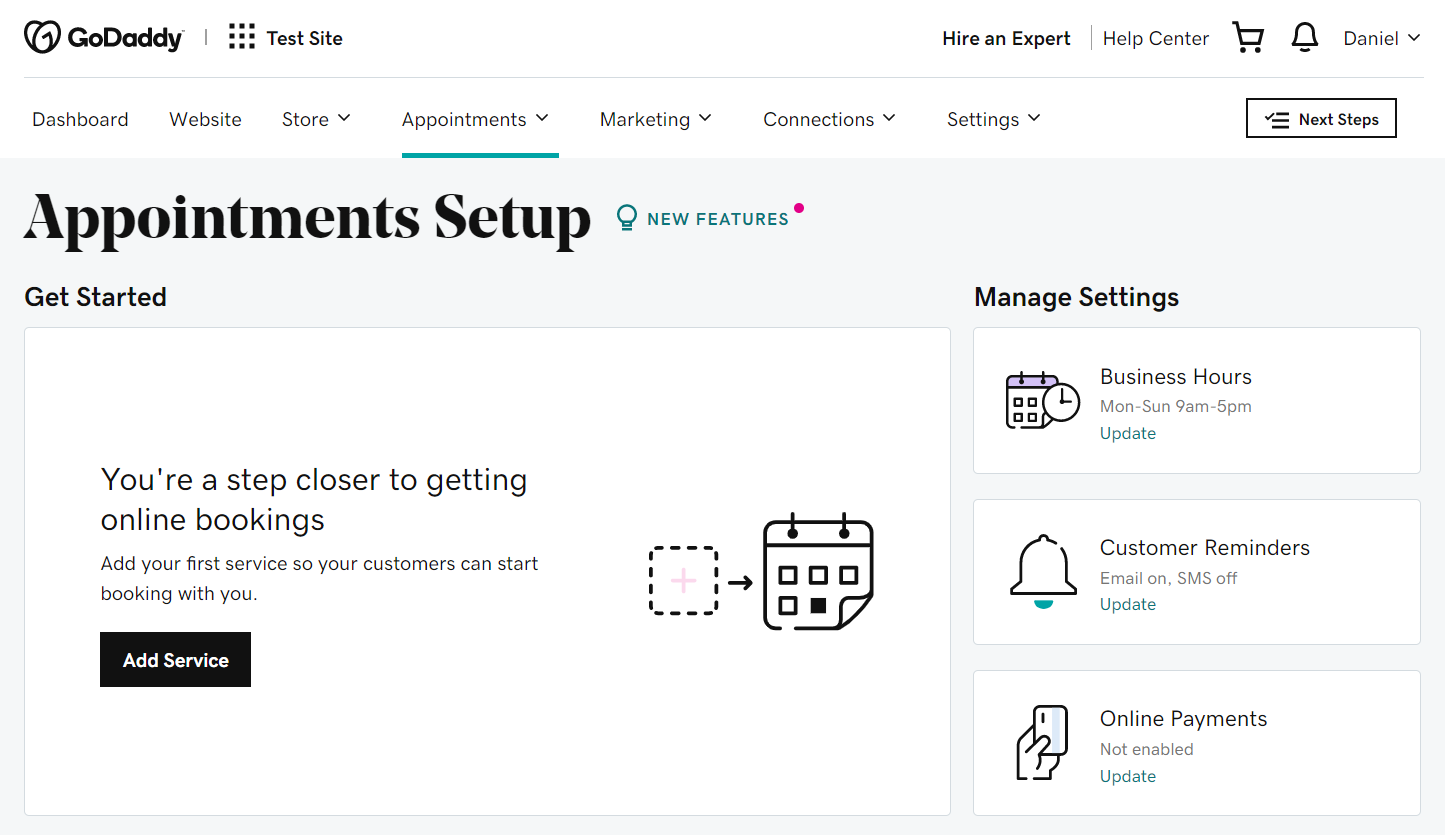Expand the Connections dropdown menu
This screenshot has width=1445, height=835.
pos(830,119)
